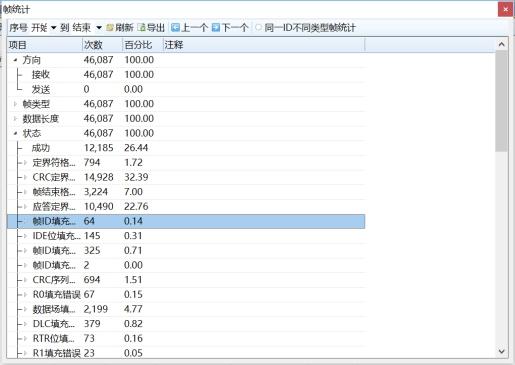The height and width of the screenshot is (365, 515).
Task: Expand the 帧类型 tree node
Action: (15, 104)
